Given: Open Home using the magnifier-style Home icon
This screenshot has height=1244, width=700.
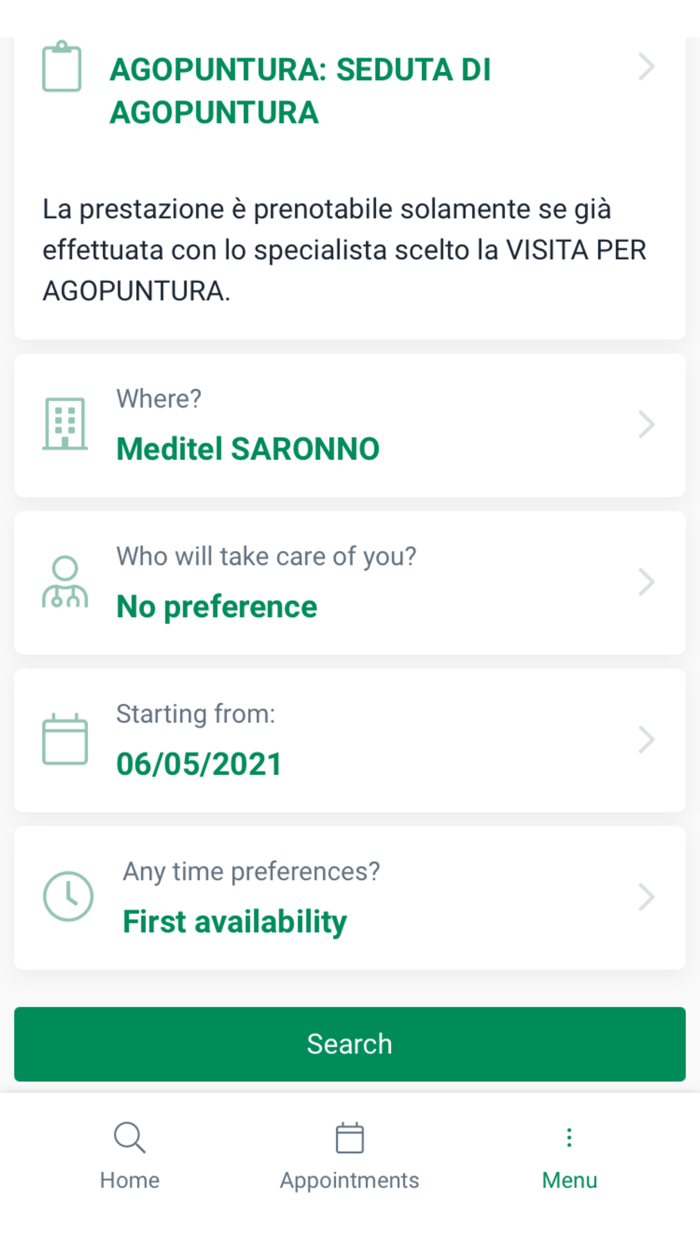Looking at the screenshot, I should click(129, 1138).
